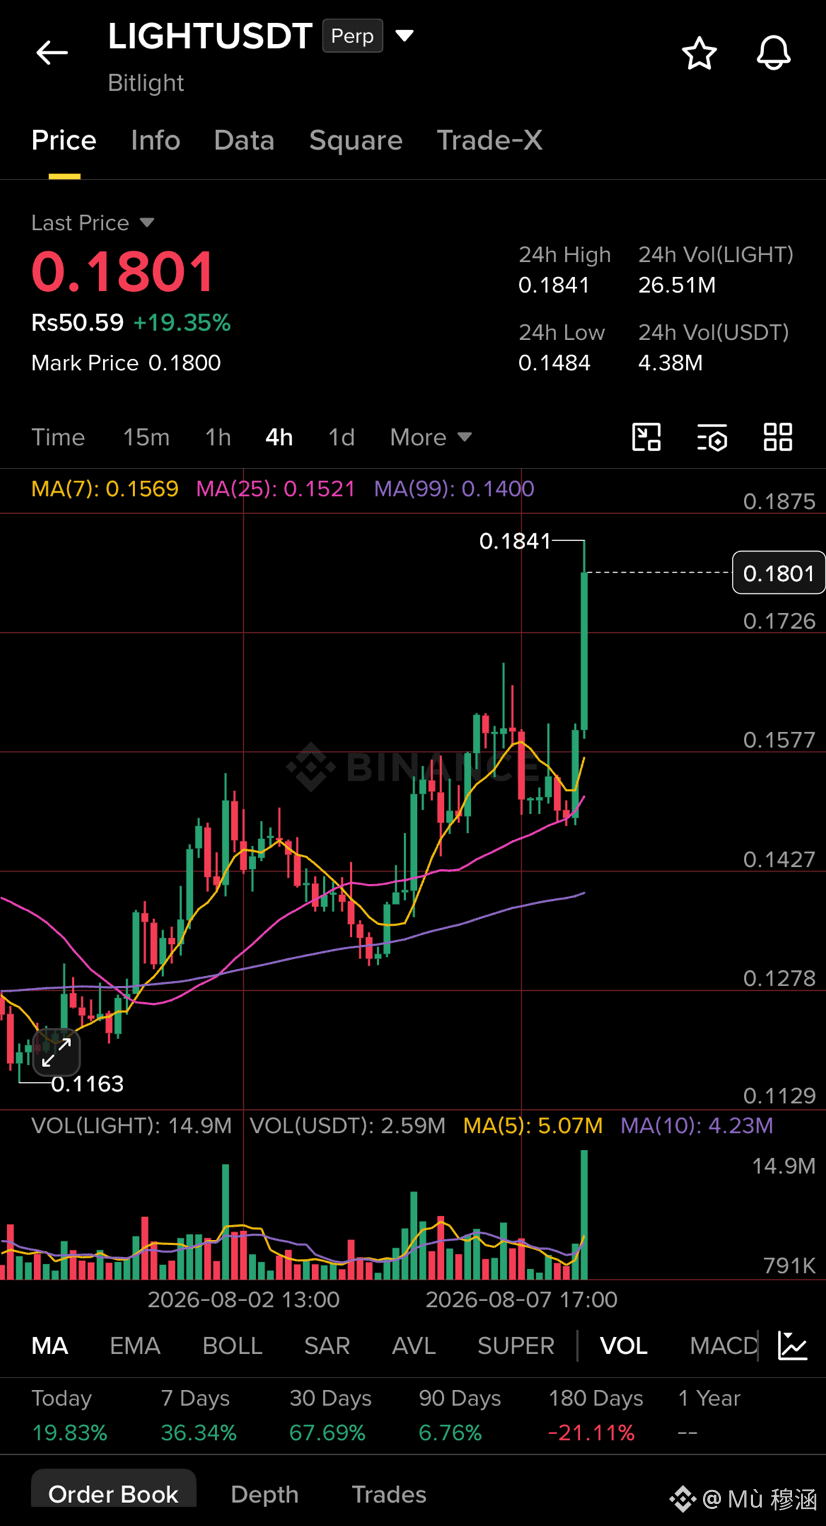Switch to the Trade-X tab
826x1526 pixels.
click(x=489, y=140)
